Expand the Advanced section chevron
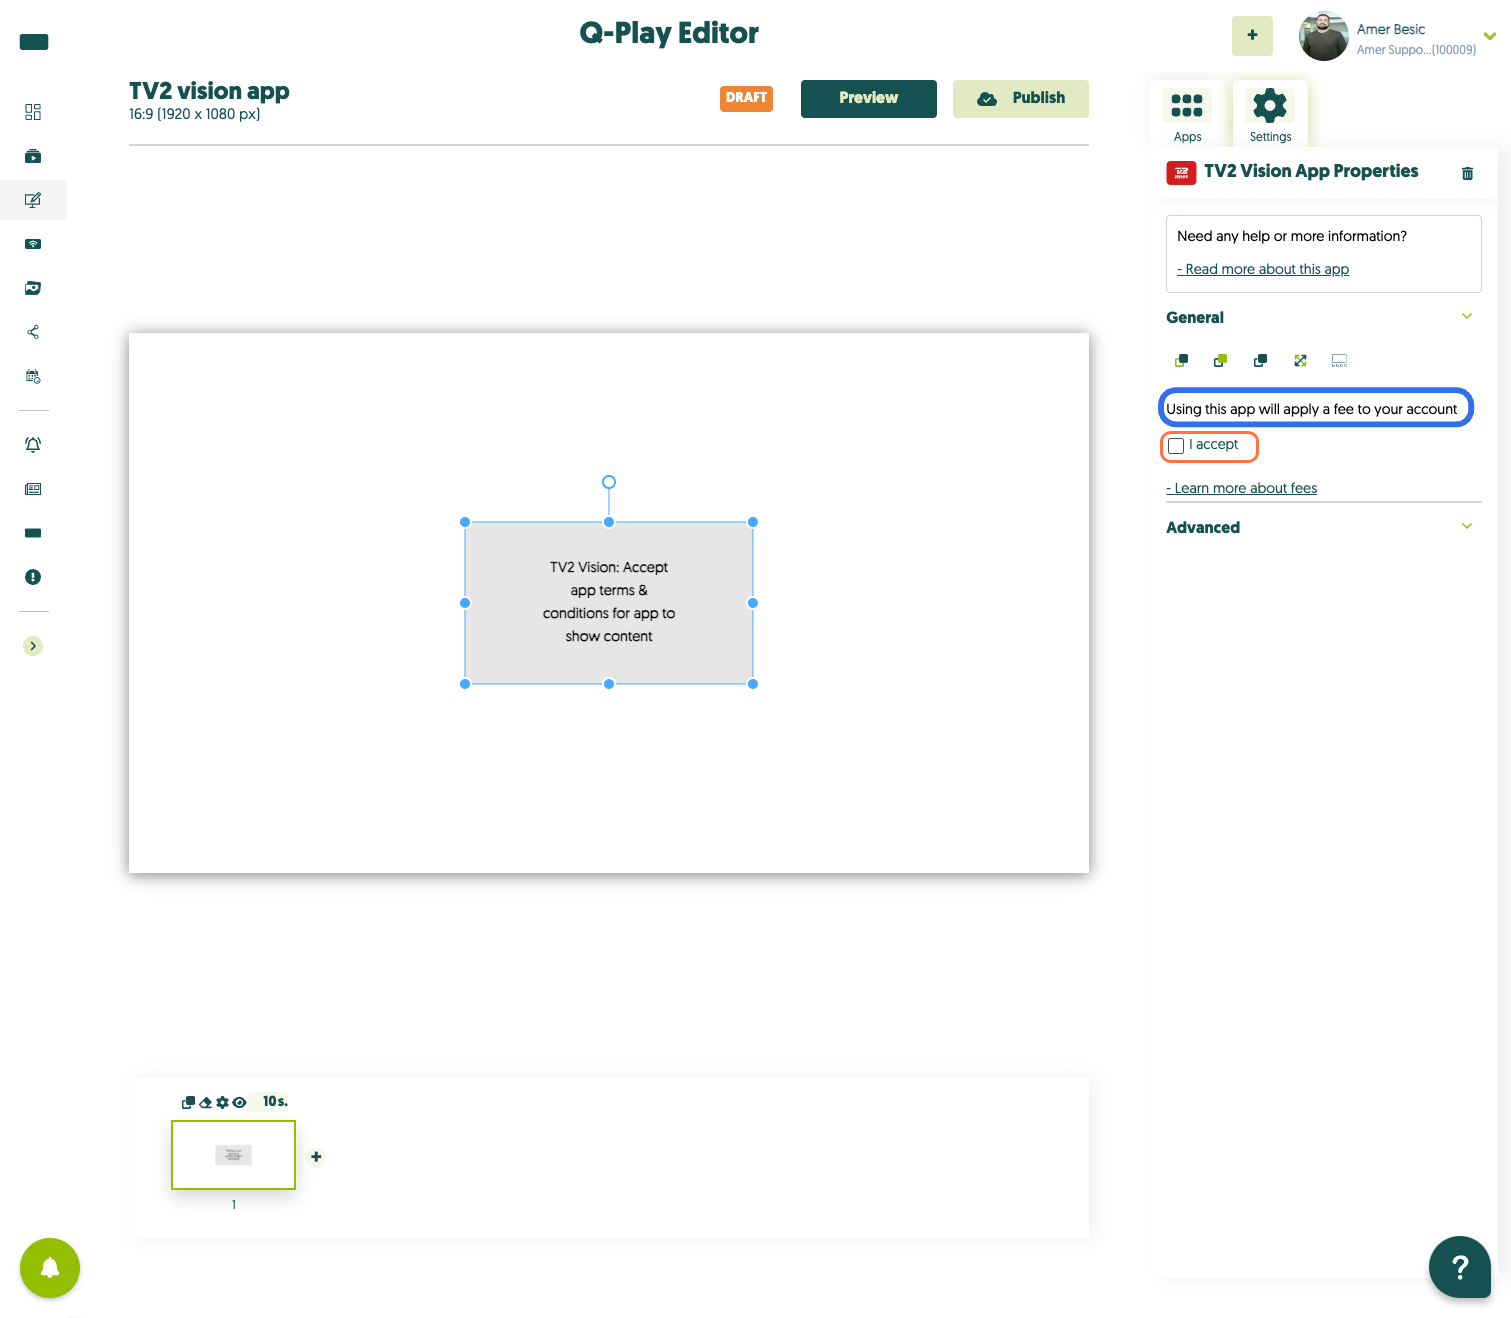 tap(1467, 526)
